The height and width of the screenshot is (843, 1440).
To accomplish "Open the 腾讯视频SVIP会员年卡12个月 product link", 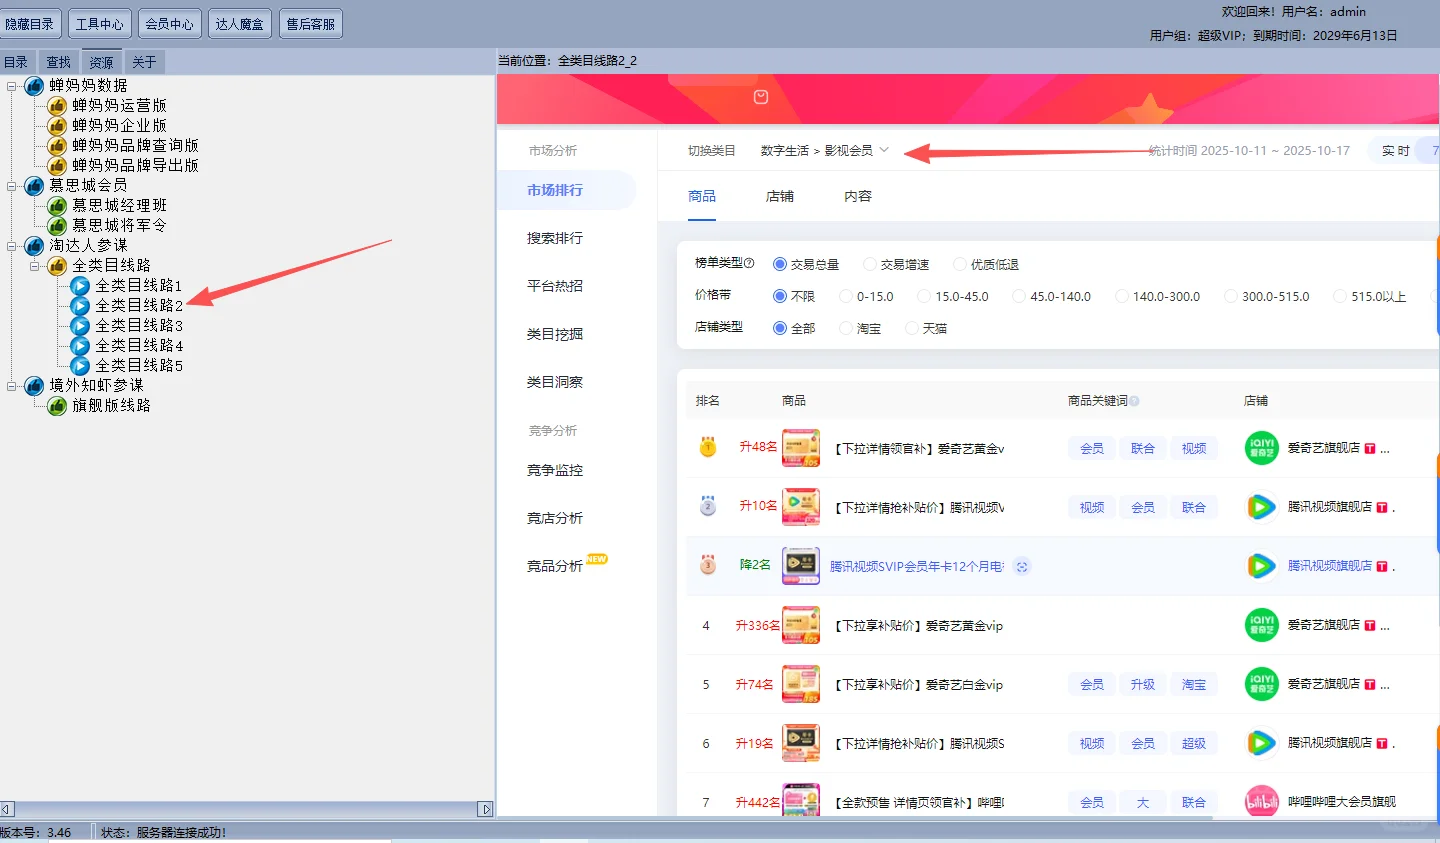I will click(x=916, y=567).
